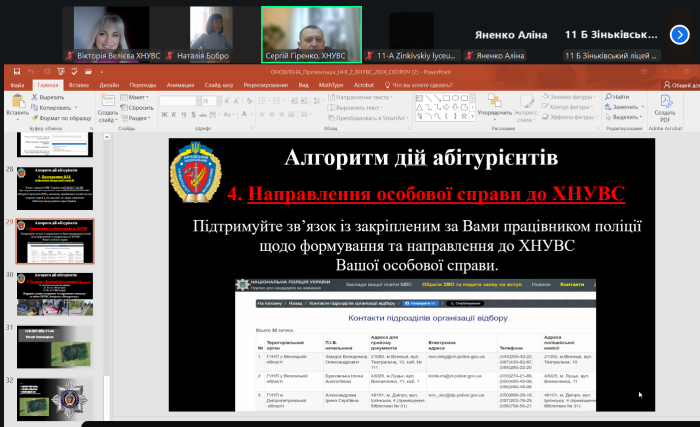Switch to the MathType ribbon tab
Image resolution: width=700 pixels, height=427 pixels.
point(331,85)
